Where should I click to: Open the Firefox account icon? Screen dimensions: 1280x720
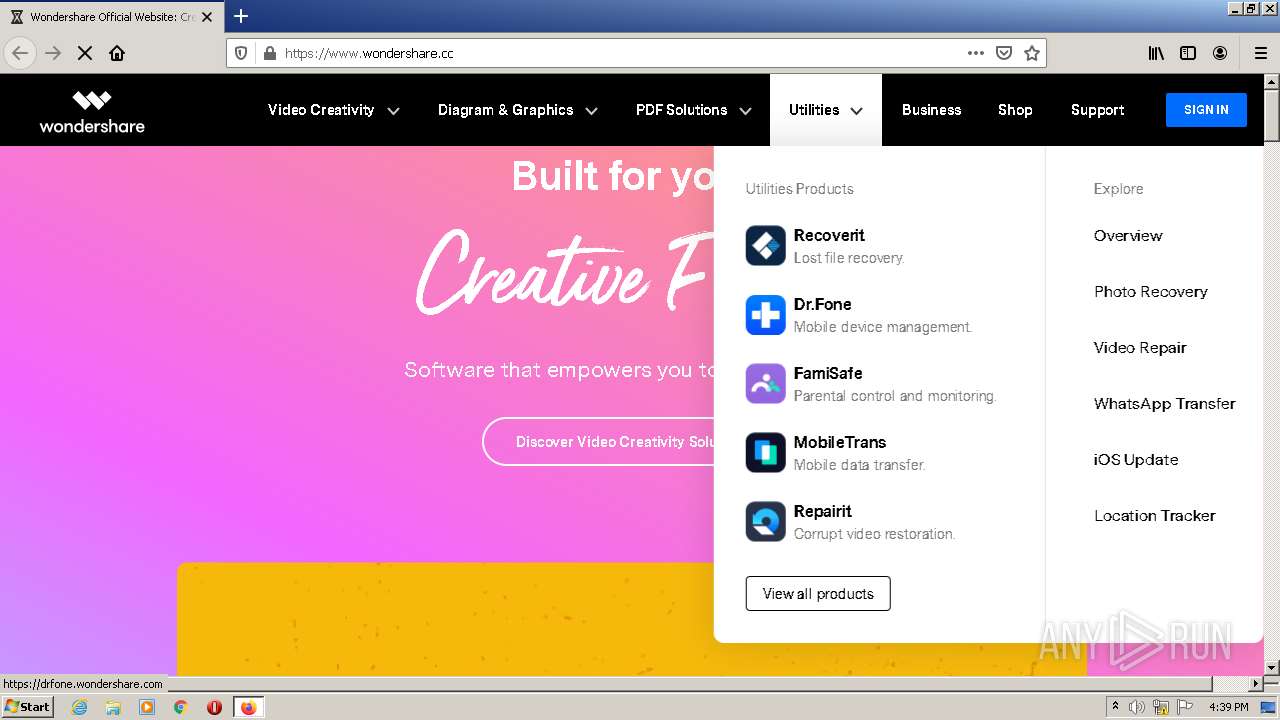coord(1220,53)
